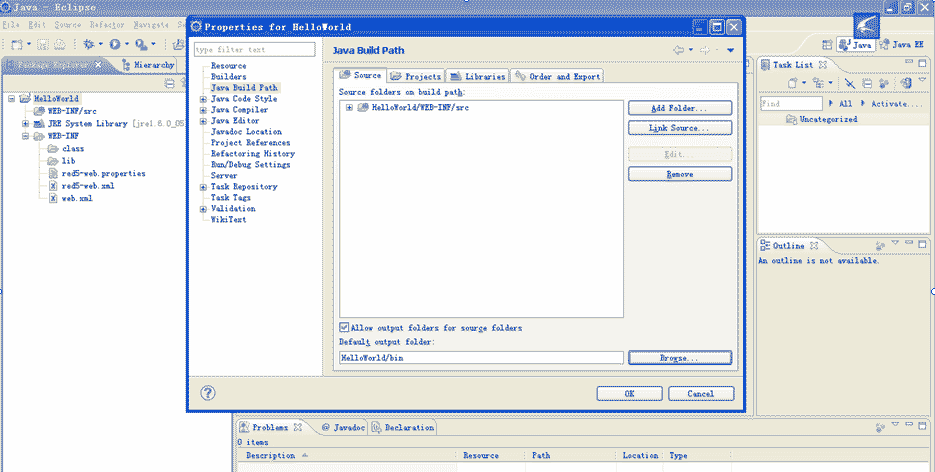
Task: Click the Collapse All icon in Package Explorer
Action: pyautogui.click(x=169, y=83)
